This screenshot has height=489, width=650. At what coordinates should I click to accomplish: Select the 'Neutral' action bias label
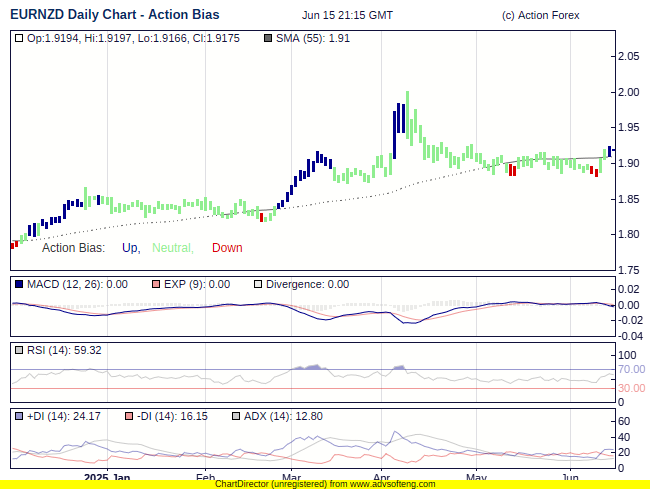172,248
